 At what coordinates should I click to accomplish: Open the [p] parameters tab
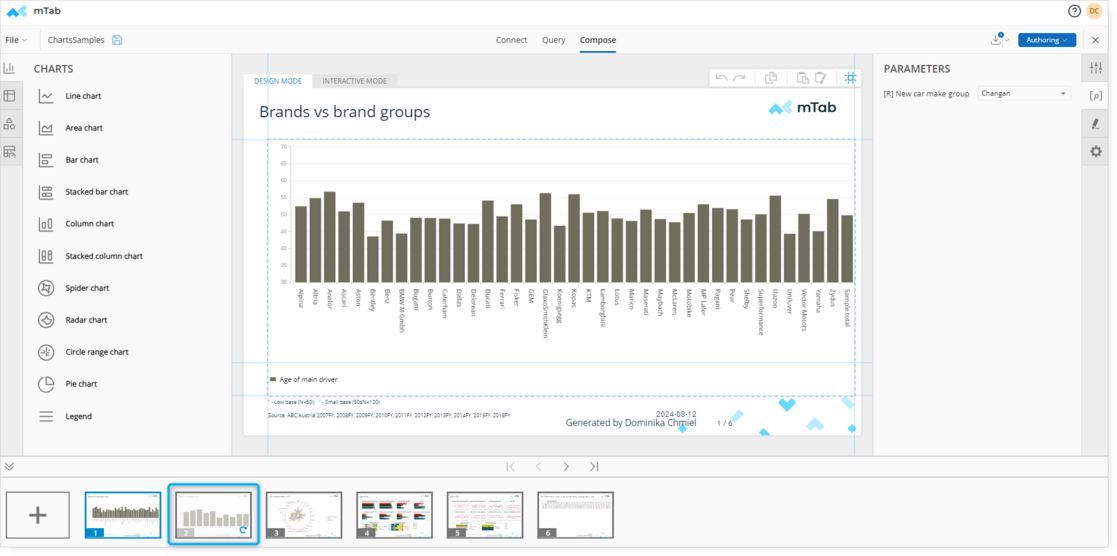point(1096,96)
